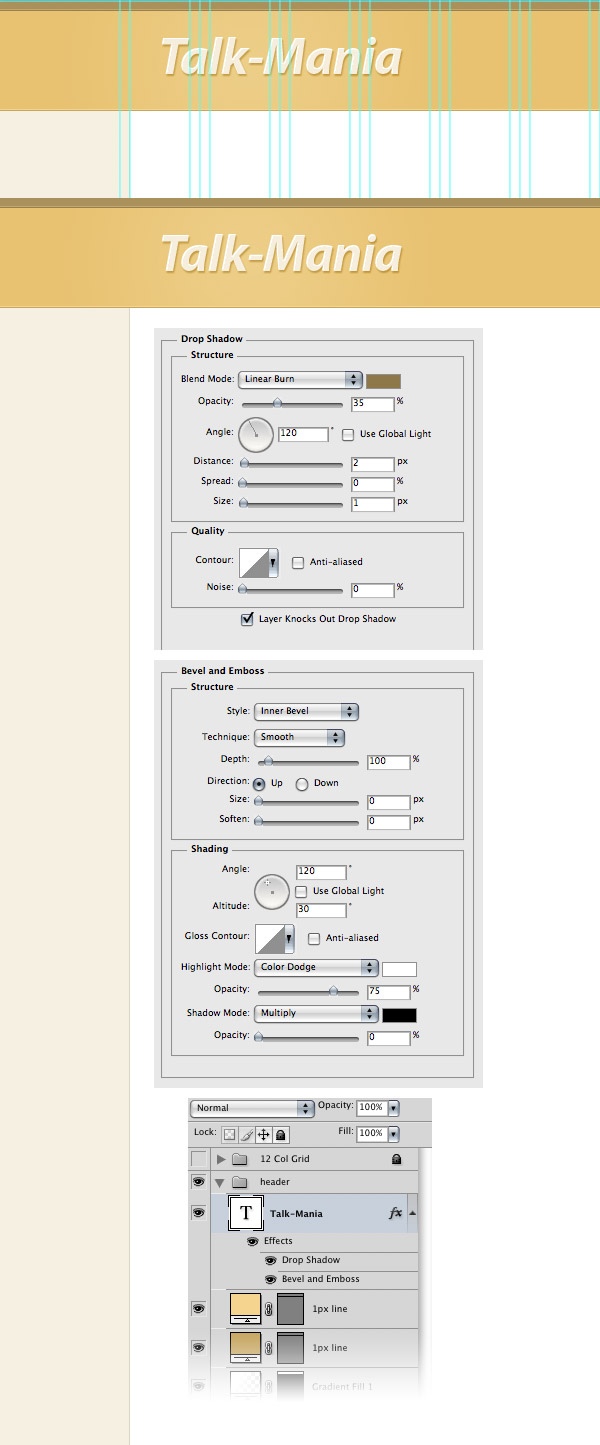Screen dimensions: 600x1445
Task: Uncheck Layer Knocks Out Drop Shadow
Action: click(x=247, y=619)
